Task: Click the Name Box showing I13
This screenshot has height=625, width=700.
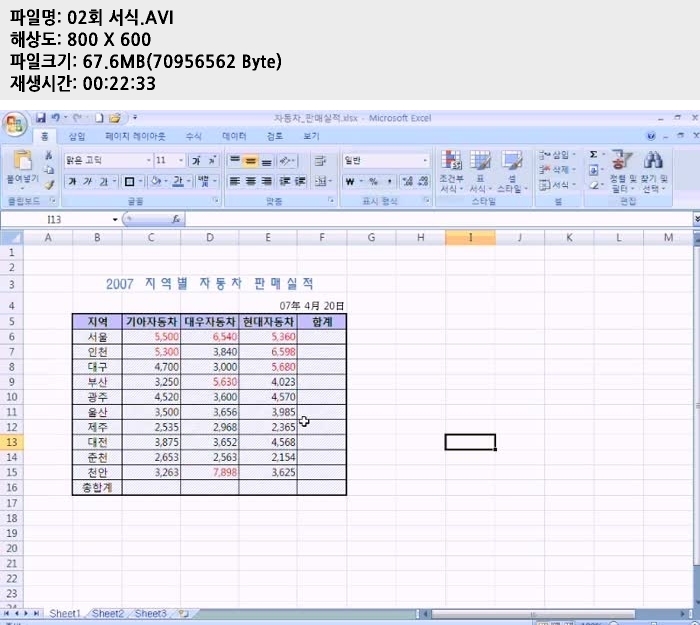Action: pyautogui.click(x=60, y=219)
